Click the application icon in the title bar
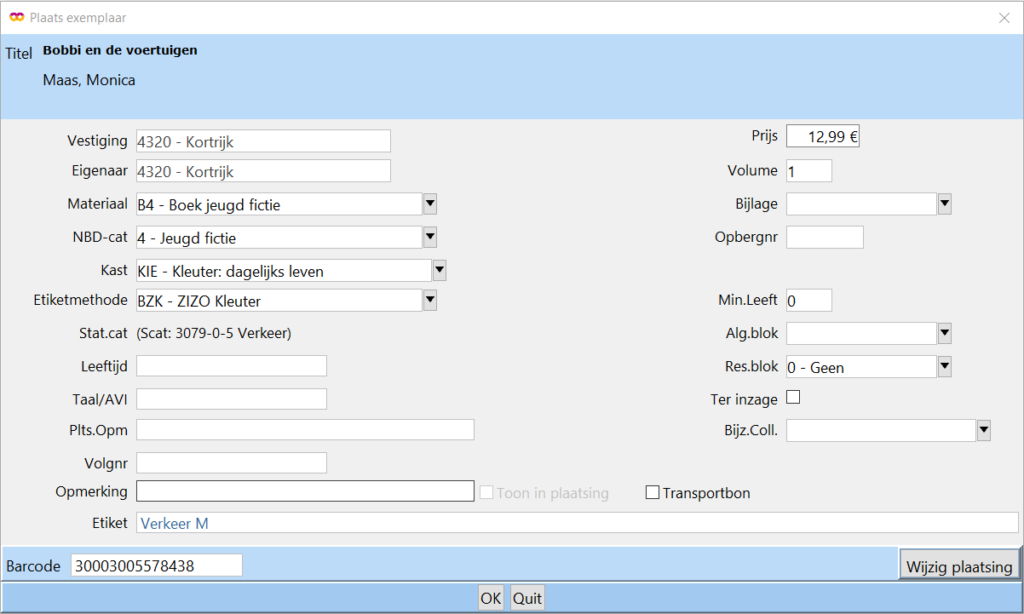This screenshot has height=614, width=1024. click(x=16, y=17)
